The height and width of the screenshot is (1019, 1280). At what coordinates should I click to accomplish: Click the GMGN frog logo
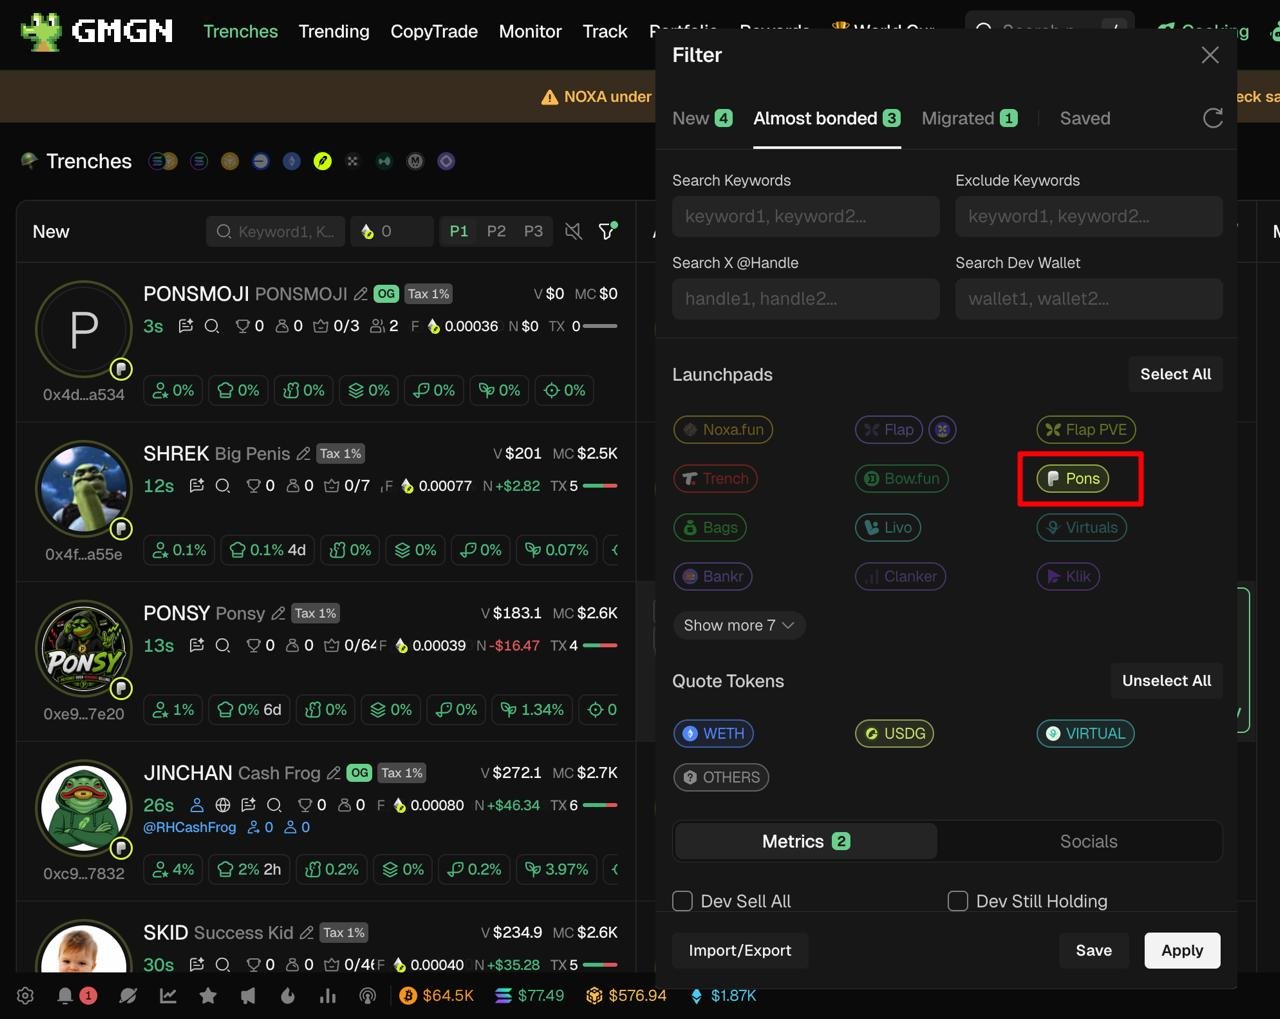coord(41,31)
